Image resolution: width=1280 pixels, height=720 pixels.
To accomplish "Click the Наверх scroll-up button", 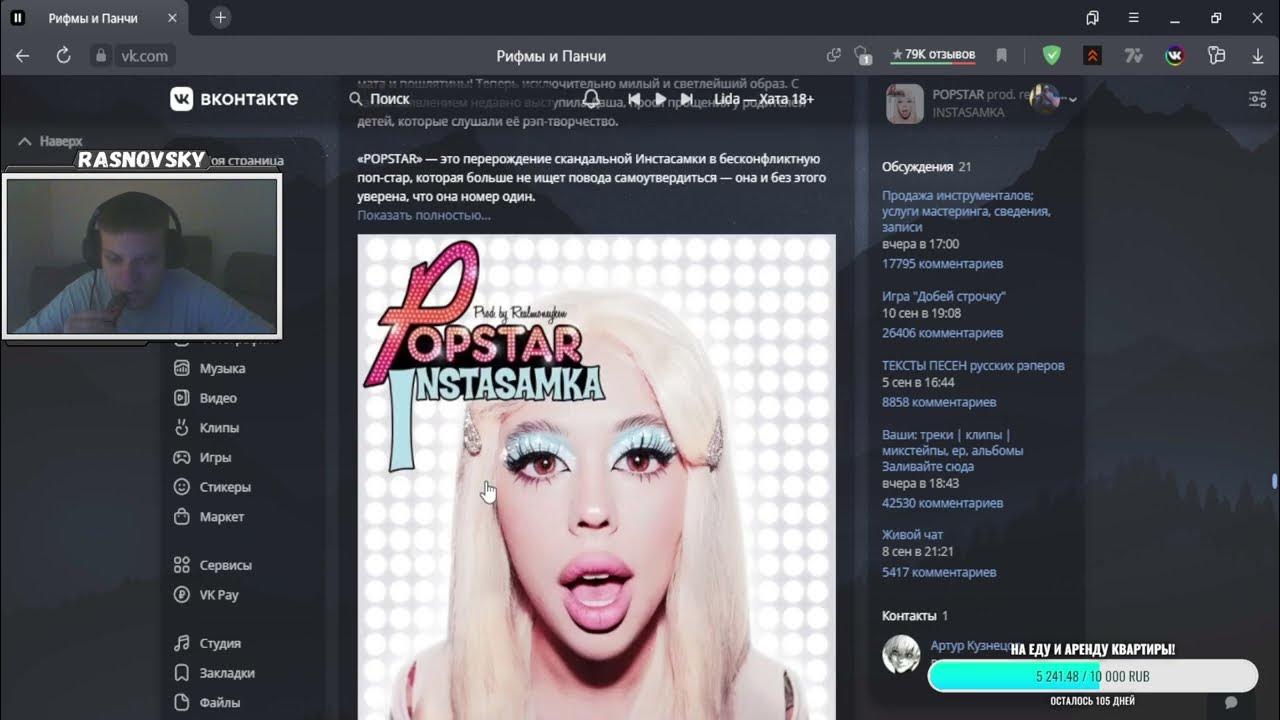I will click(x=51, y=142).
